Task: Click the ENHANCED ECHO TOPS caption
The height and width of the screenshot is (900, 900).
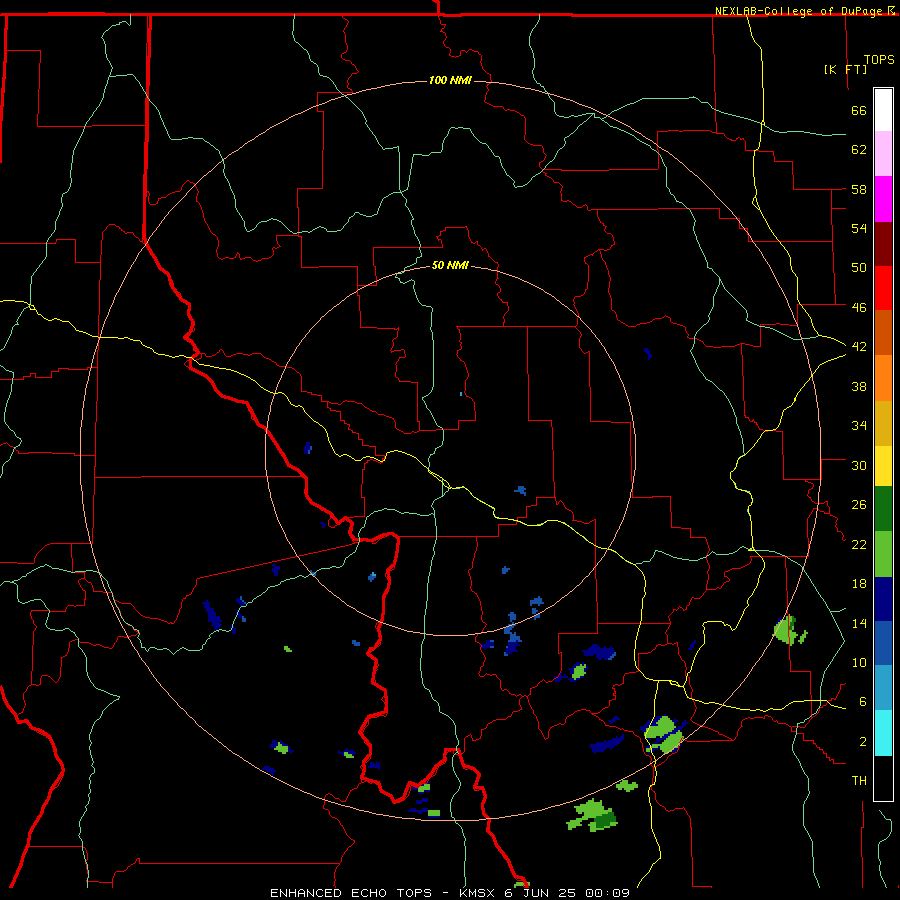Action: (351, 893)
